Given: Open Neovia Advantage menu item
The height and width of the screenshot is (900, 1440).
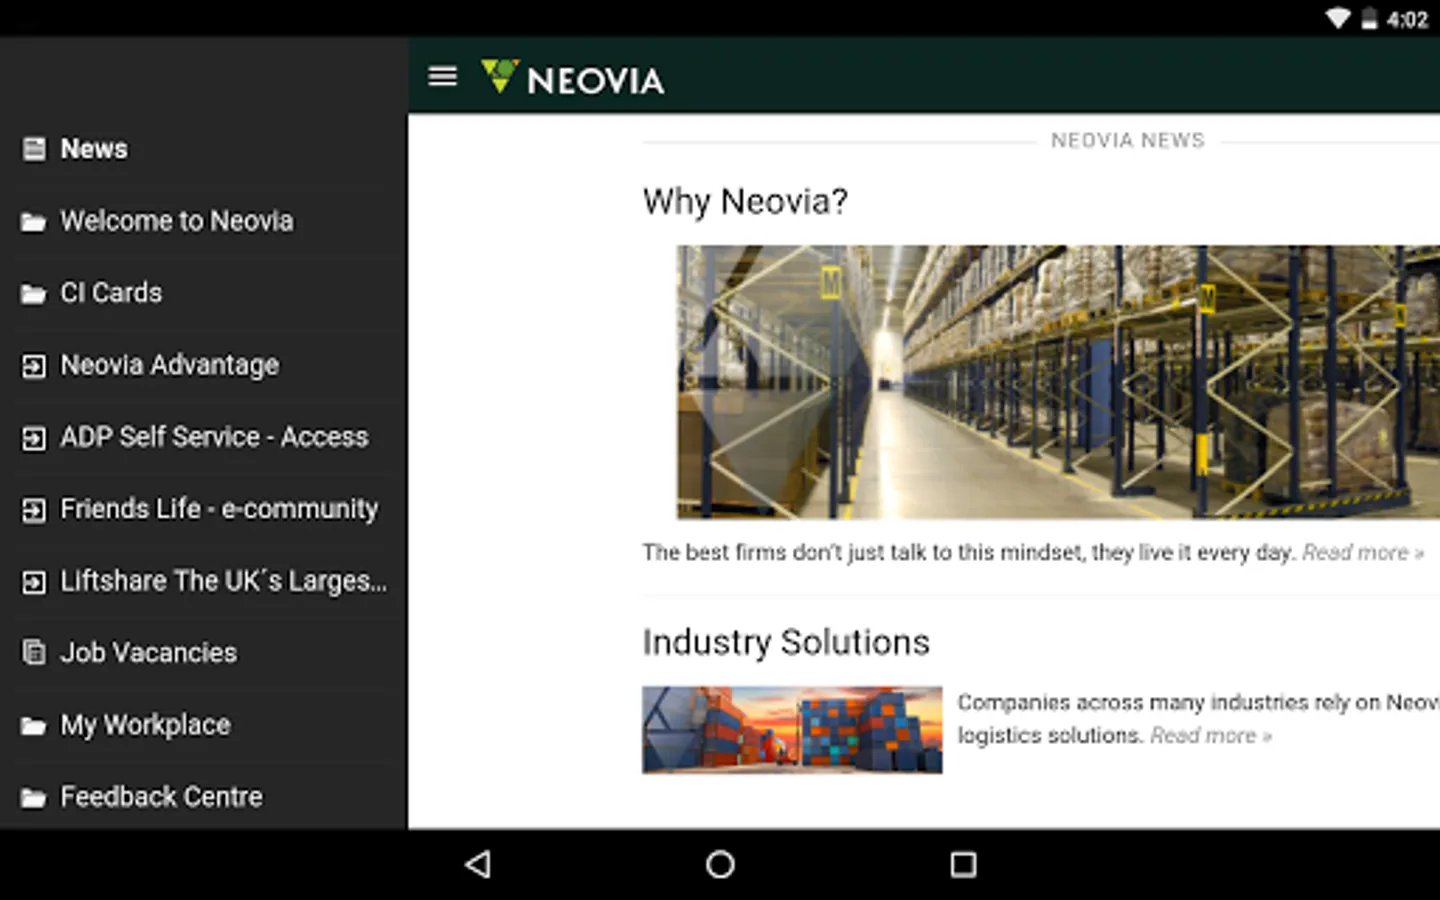Looking at the screenshot, I should (203, 365).
